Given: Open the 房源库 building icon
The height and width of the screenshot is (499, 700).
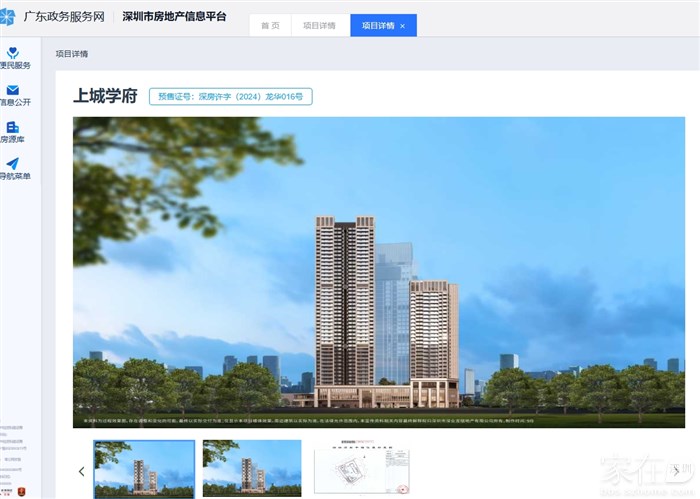Looking at the screenshot, I should click(x=13, y=127).
